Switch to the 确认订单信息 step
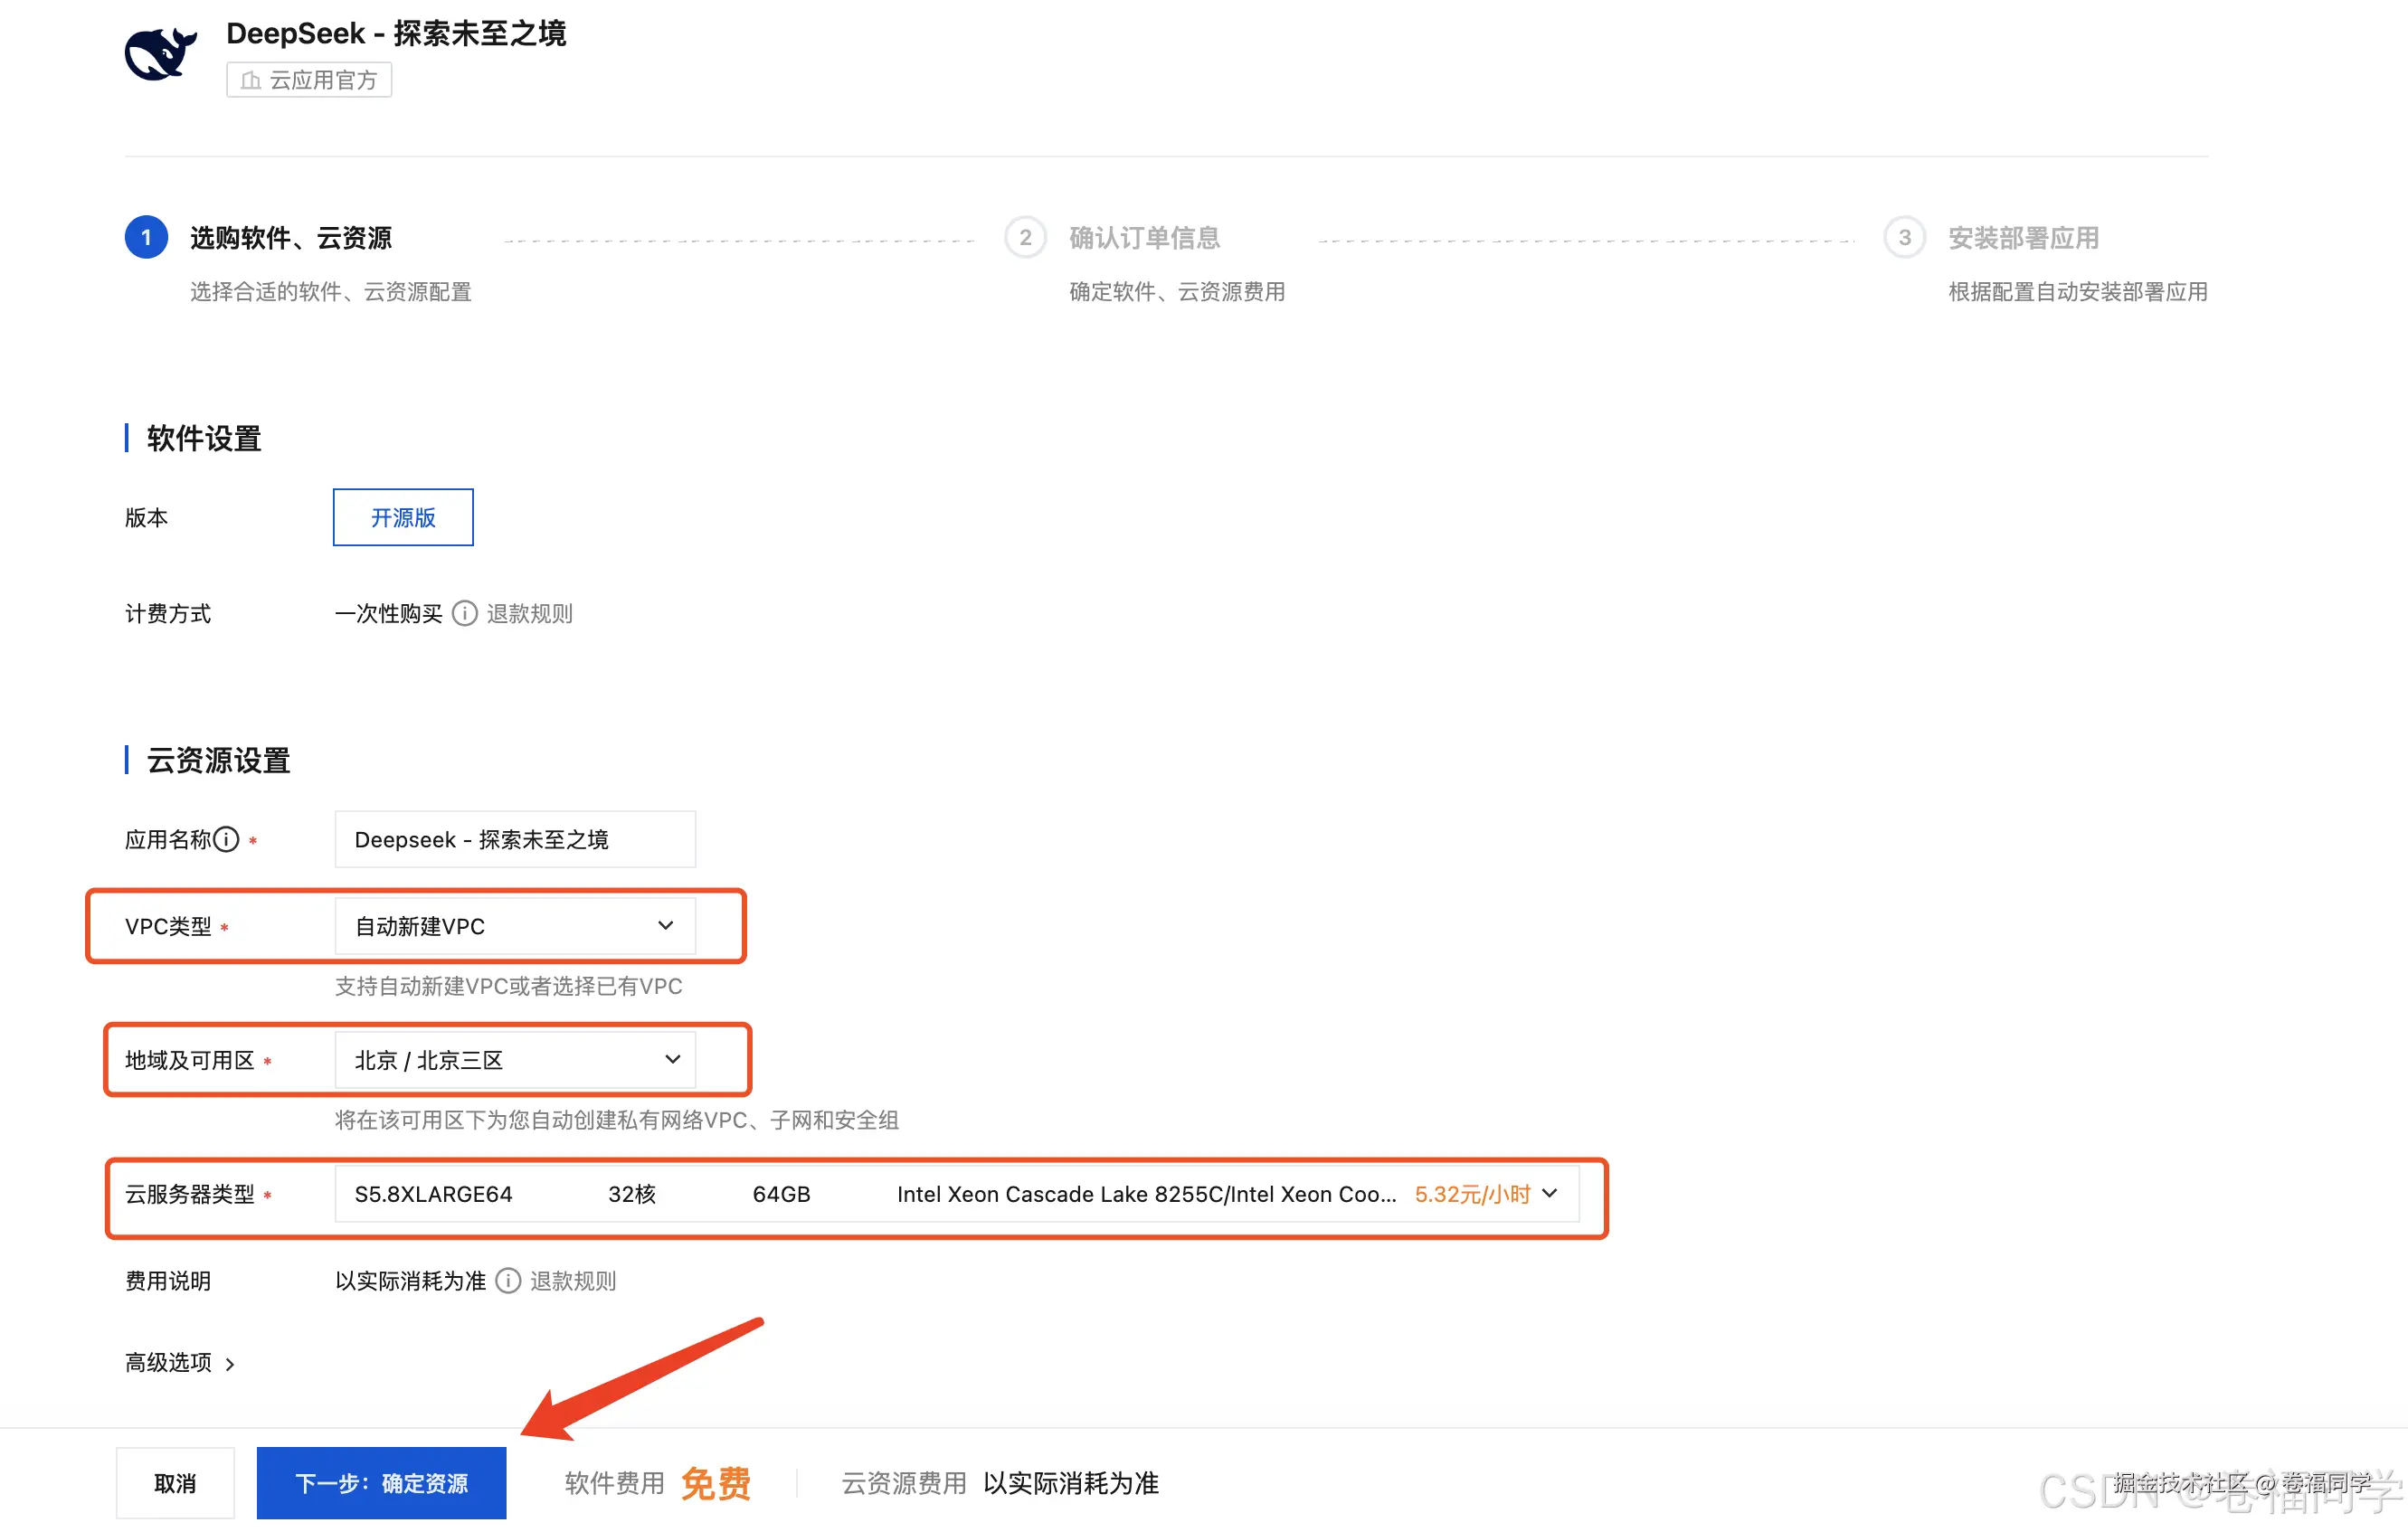This screenshot has width=2408, height=1532. pos(1143,237)
